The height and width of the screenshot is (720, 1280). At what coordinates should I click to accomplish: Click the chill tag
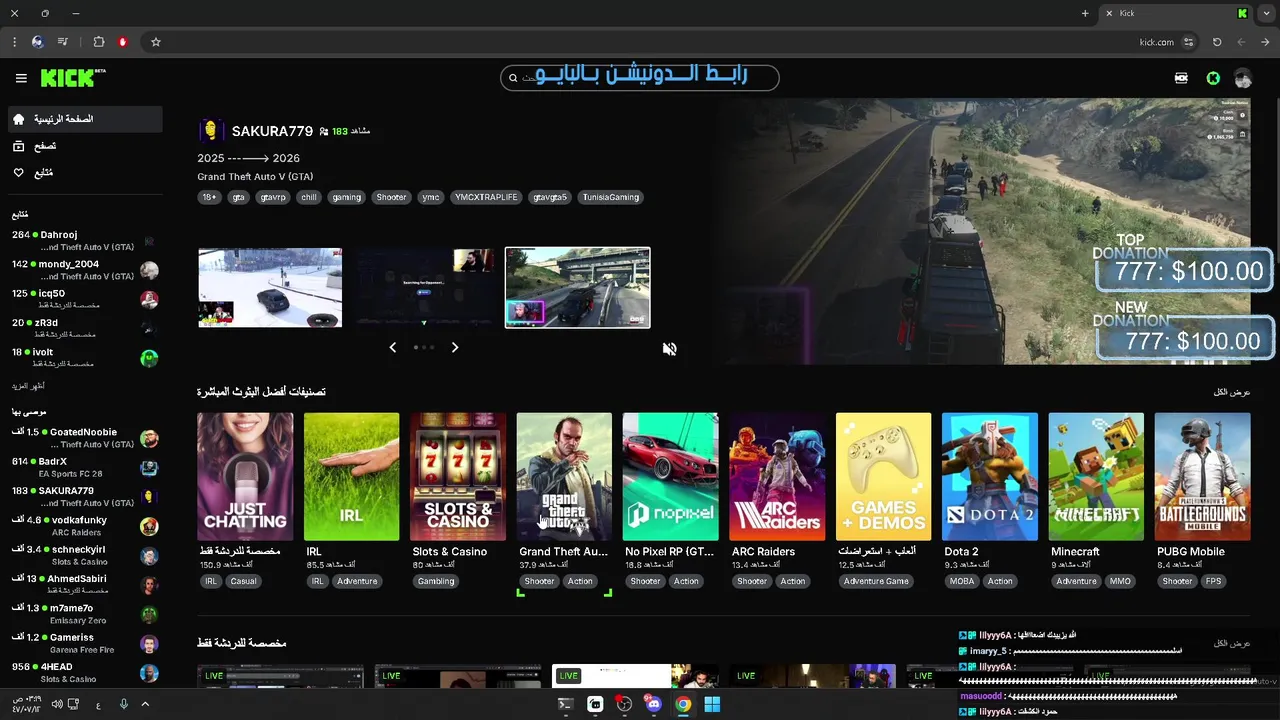[x=309, y=197]
